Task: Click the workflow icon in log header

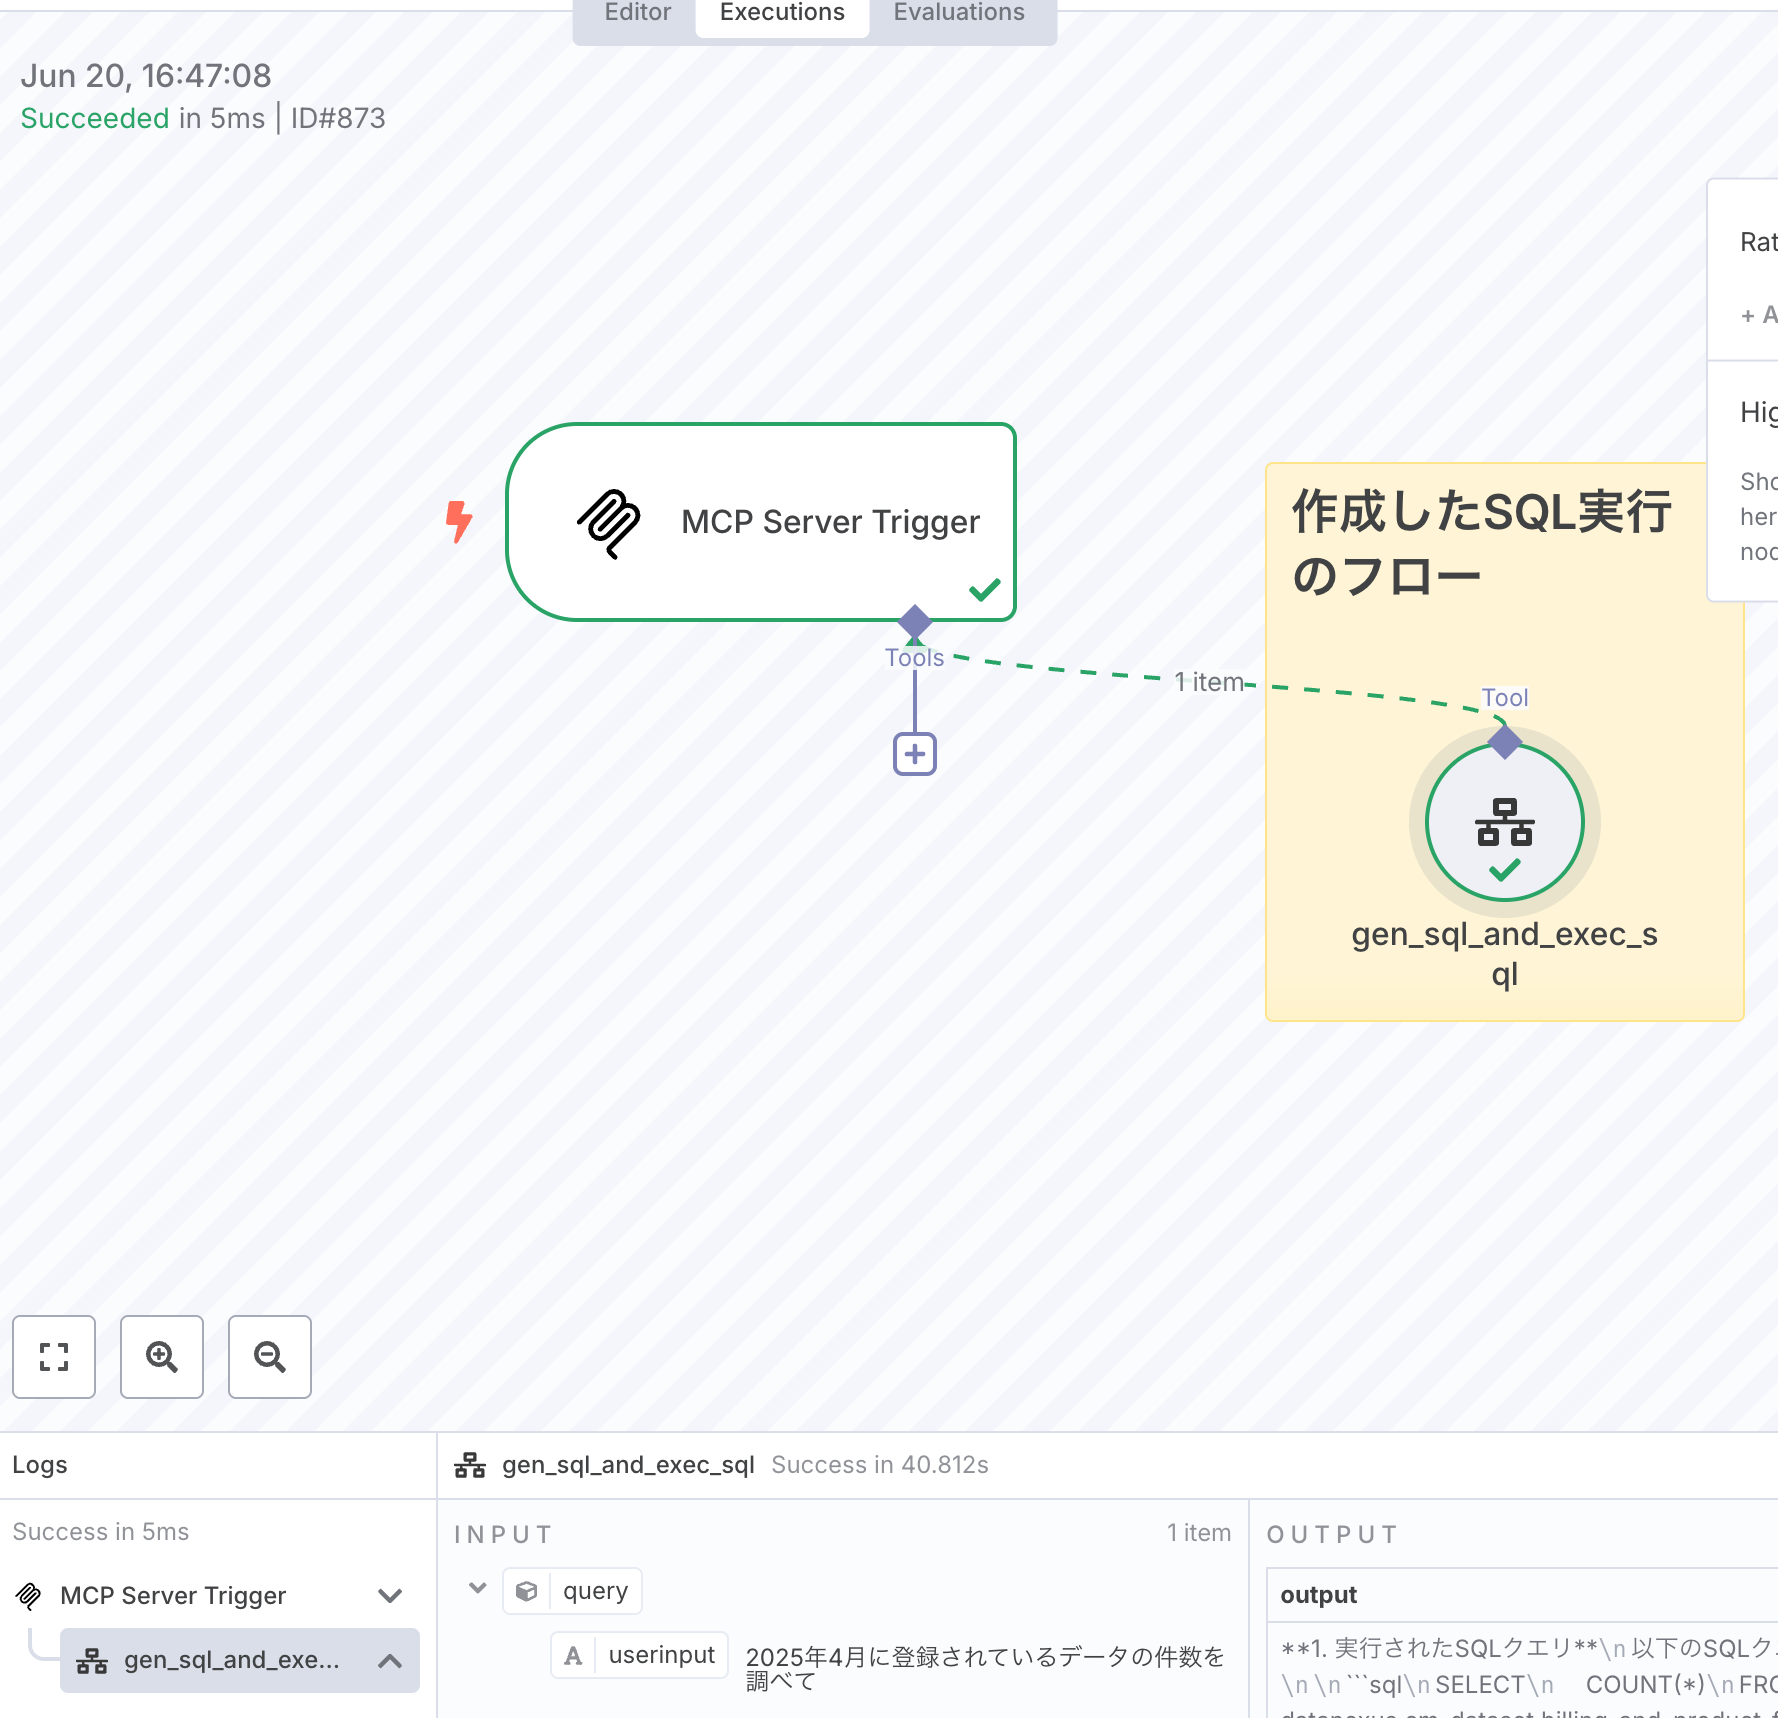Action: [470, 1465]
